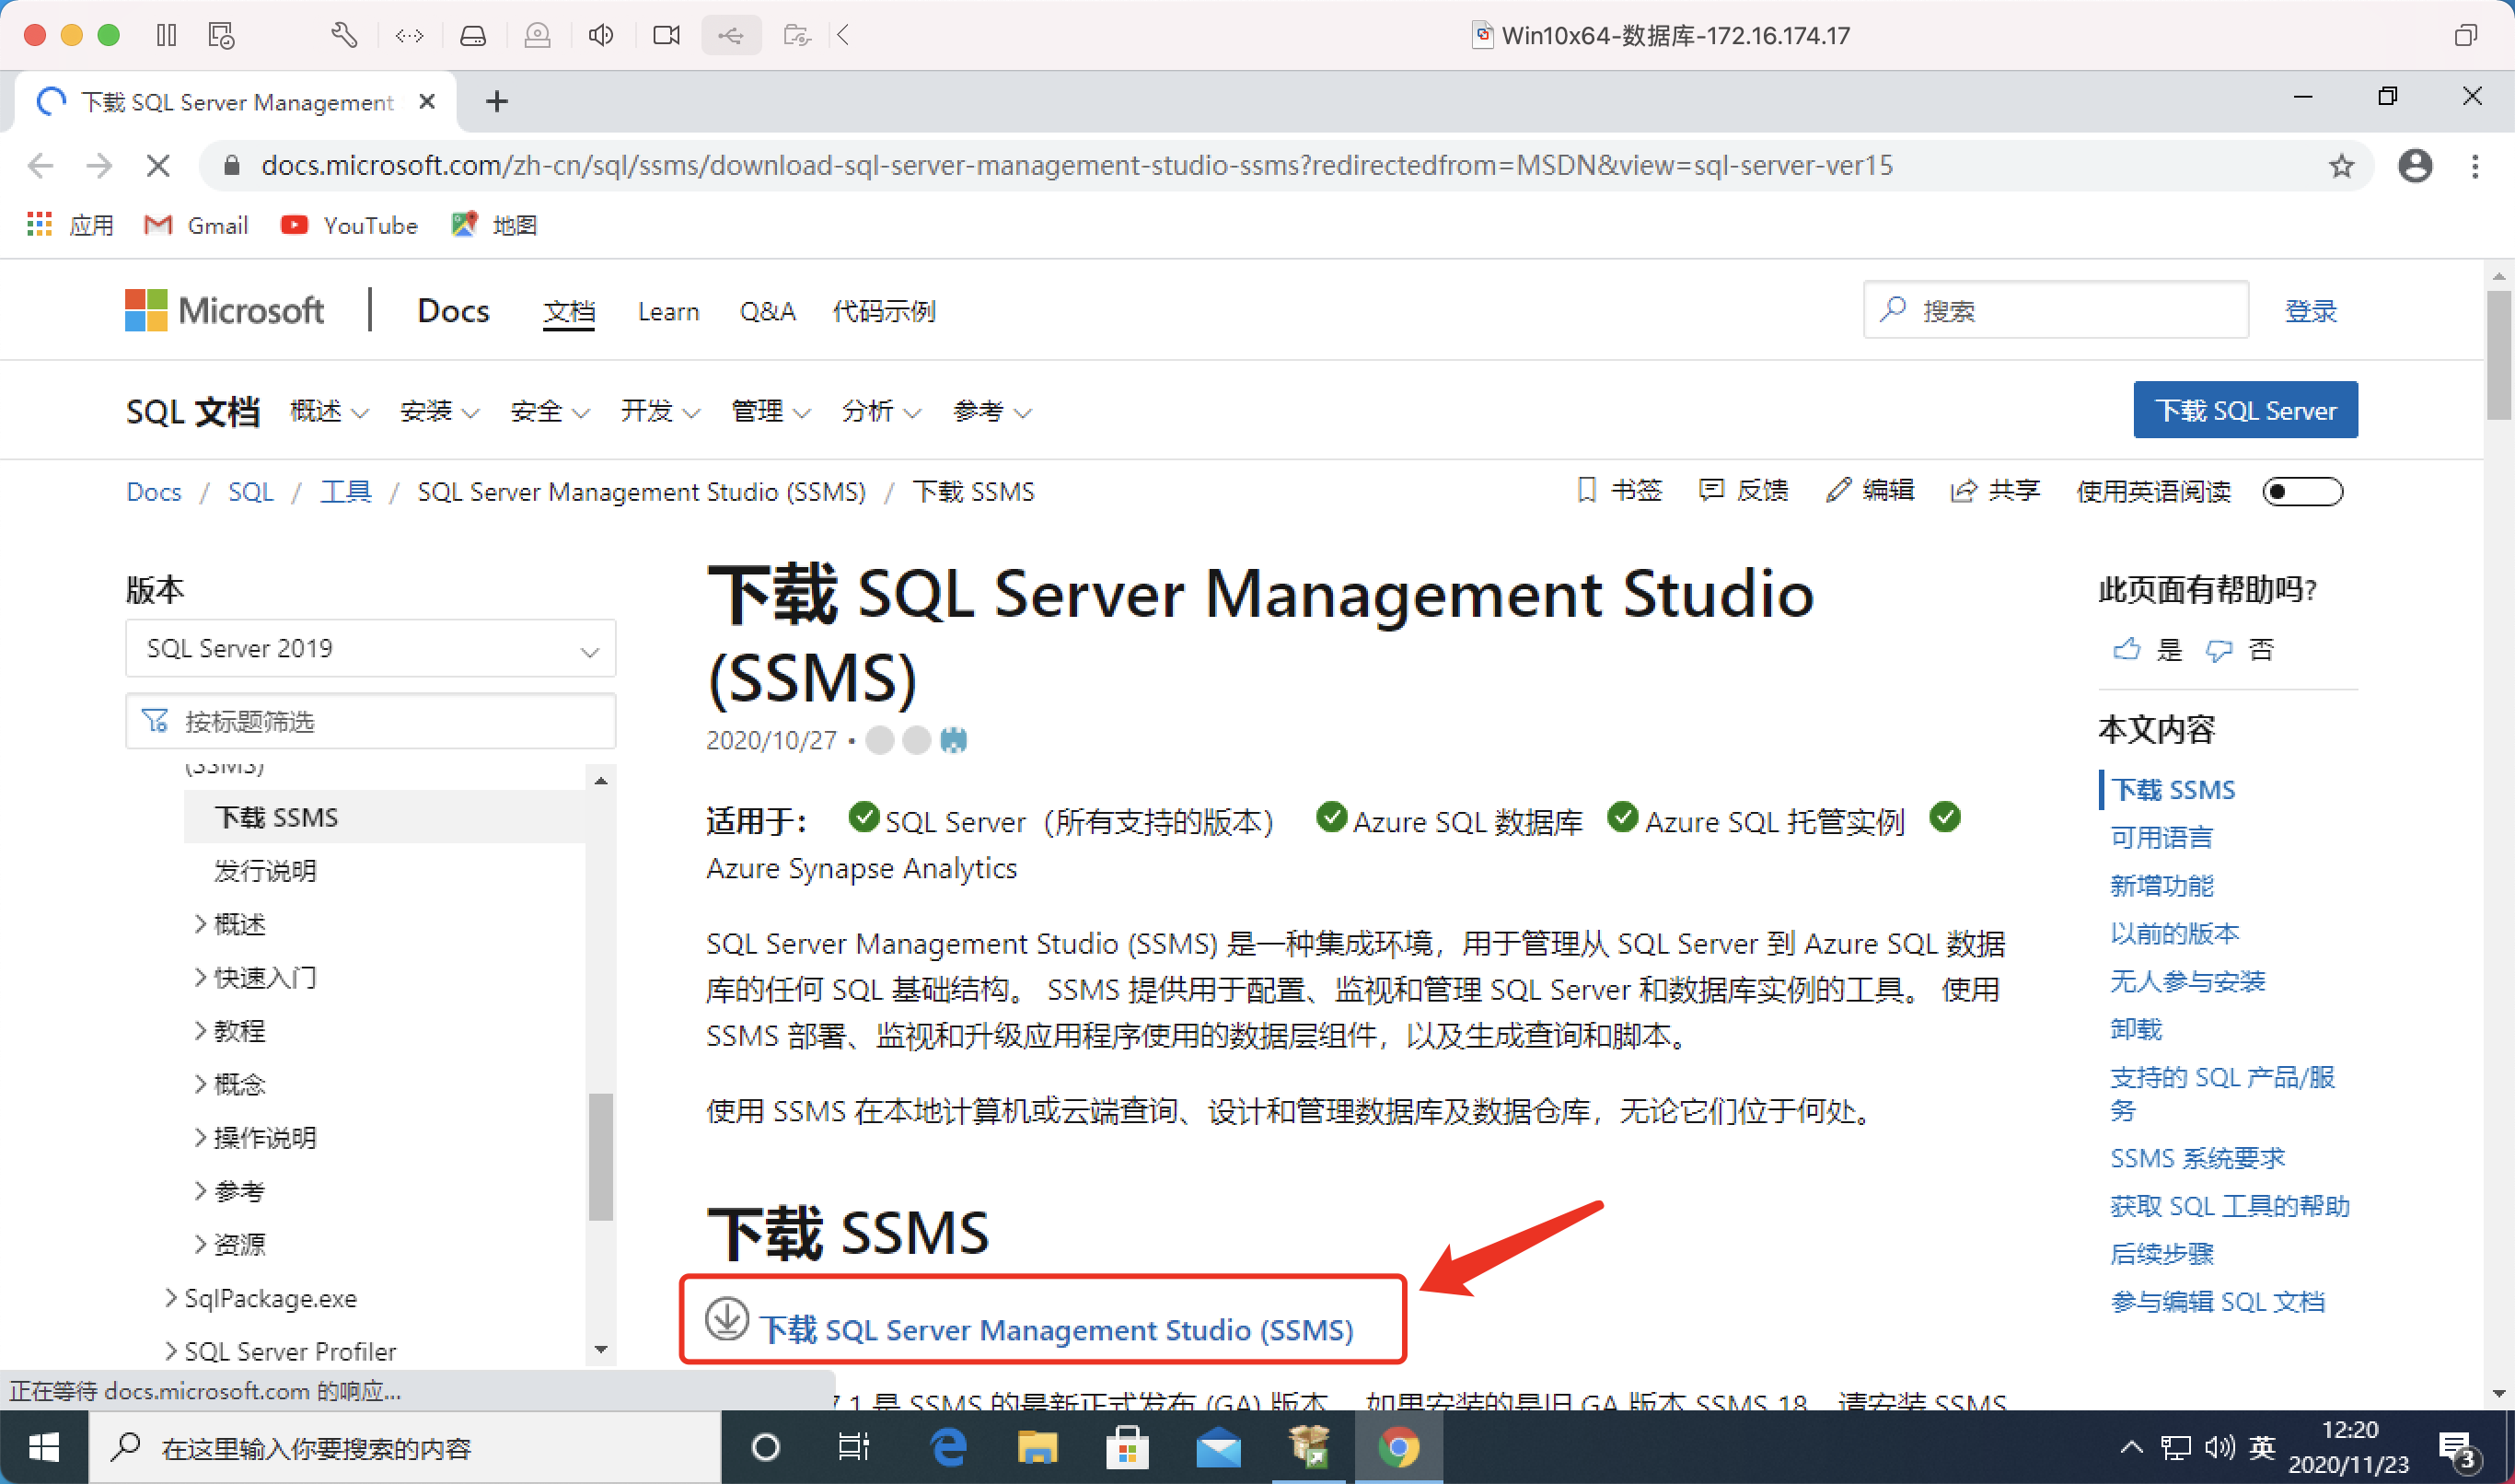Open the VM snapshot icon

221,35
